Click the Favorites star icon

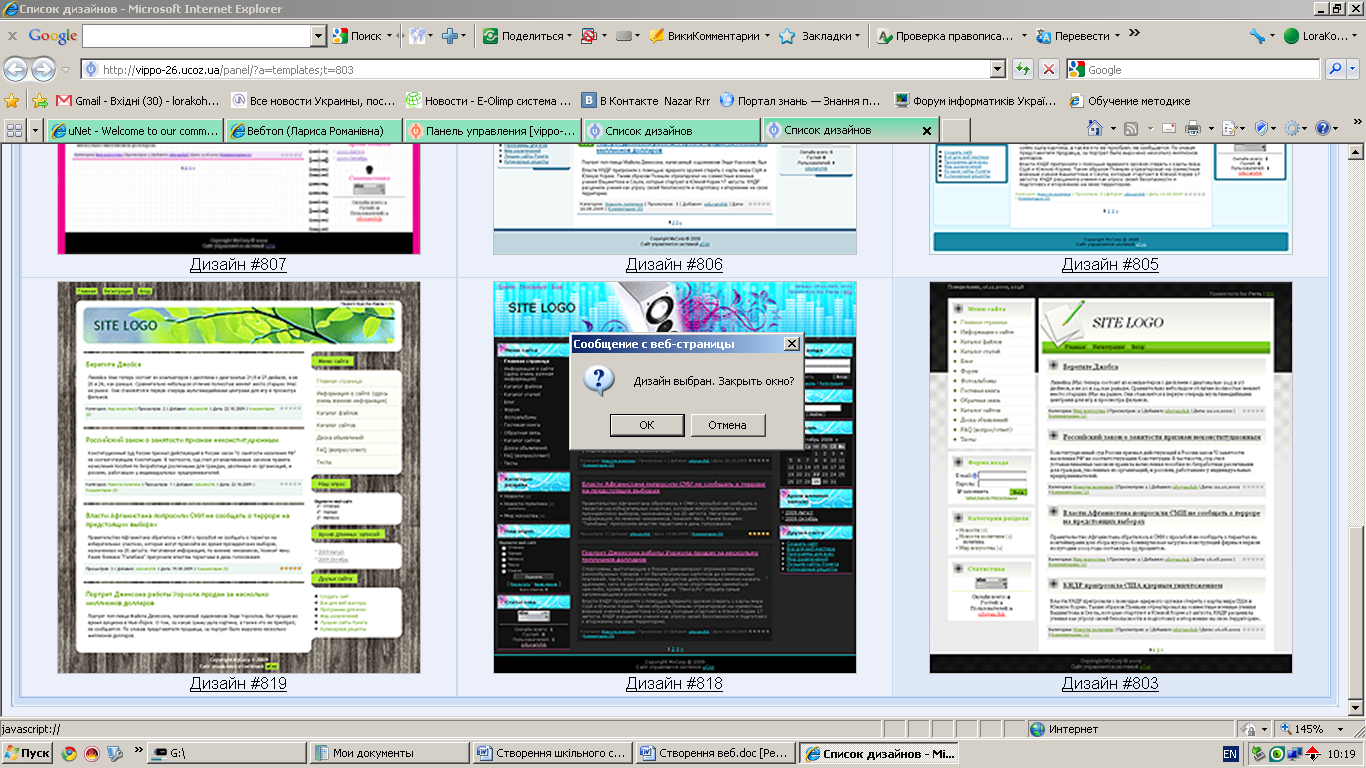pyautogui.click(x=12, y=101)
